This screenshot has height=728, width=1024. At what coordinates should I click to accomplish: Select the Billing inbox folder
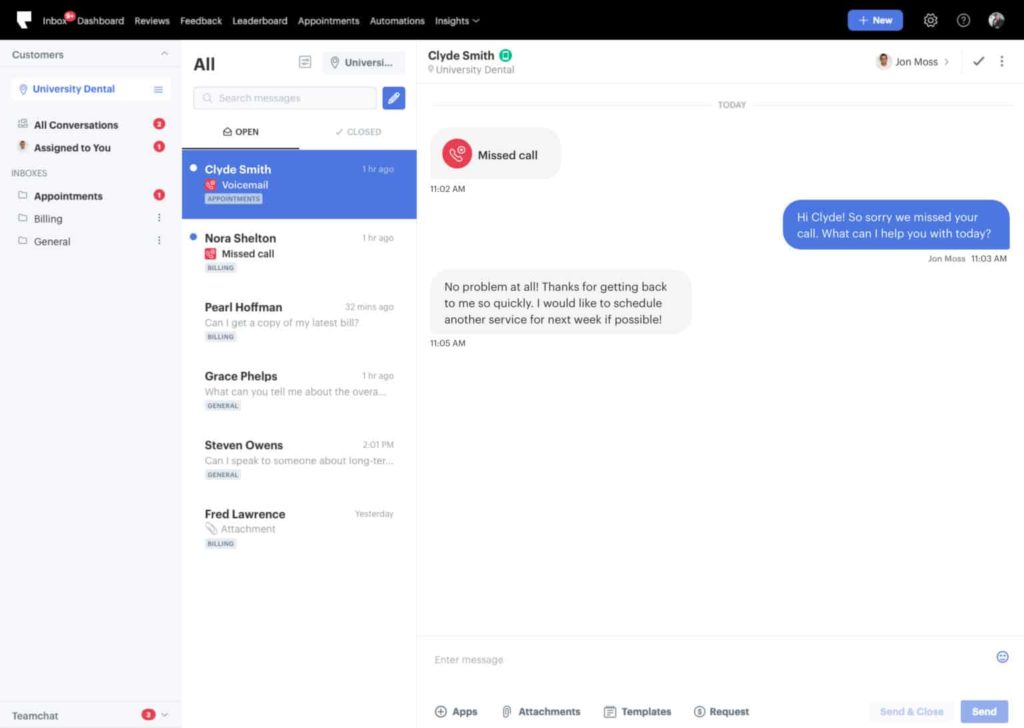click(x=48, y=218)
